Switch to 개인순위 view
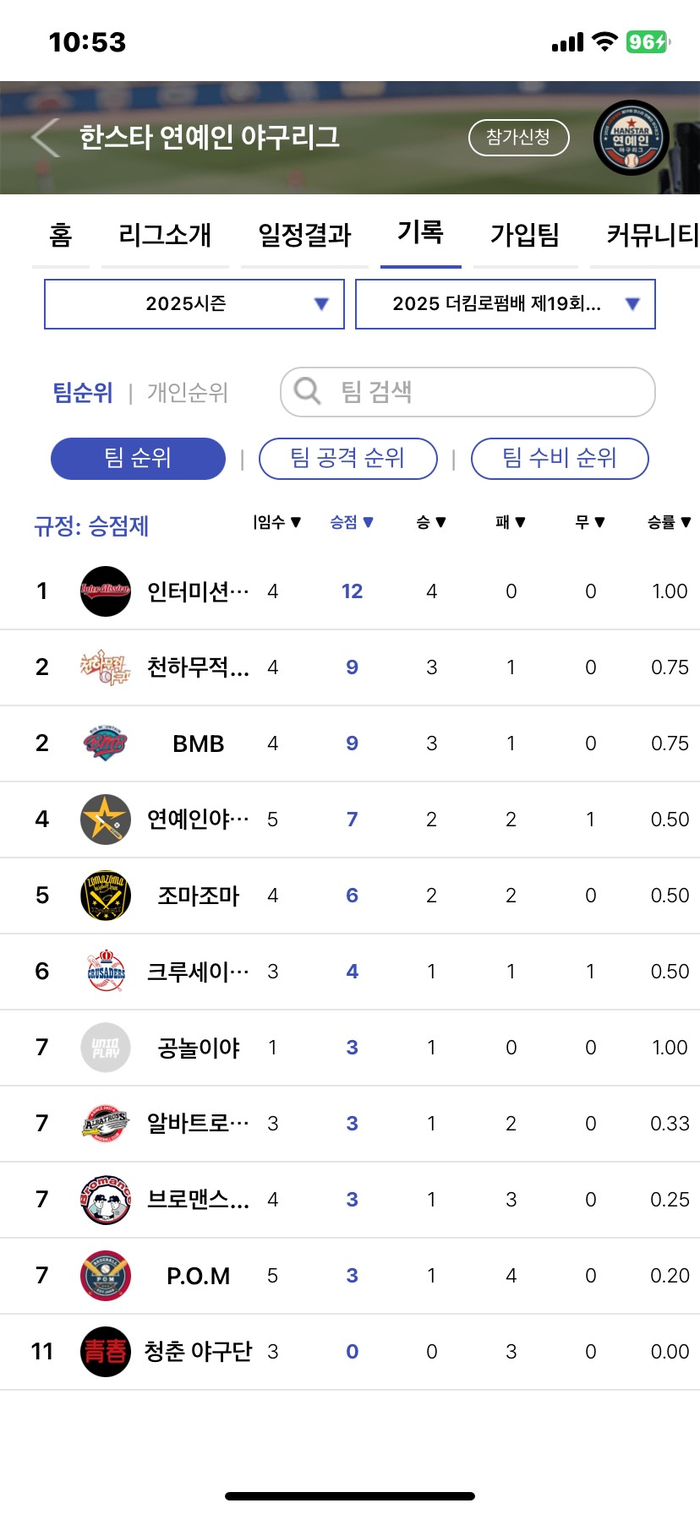The width and height of the screenshot is (700, 1514). (188, 393)
